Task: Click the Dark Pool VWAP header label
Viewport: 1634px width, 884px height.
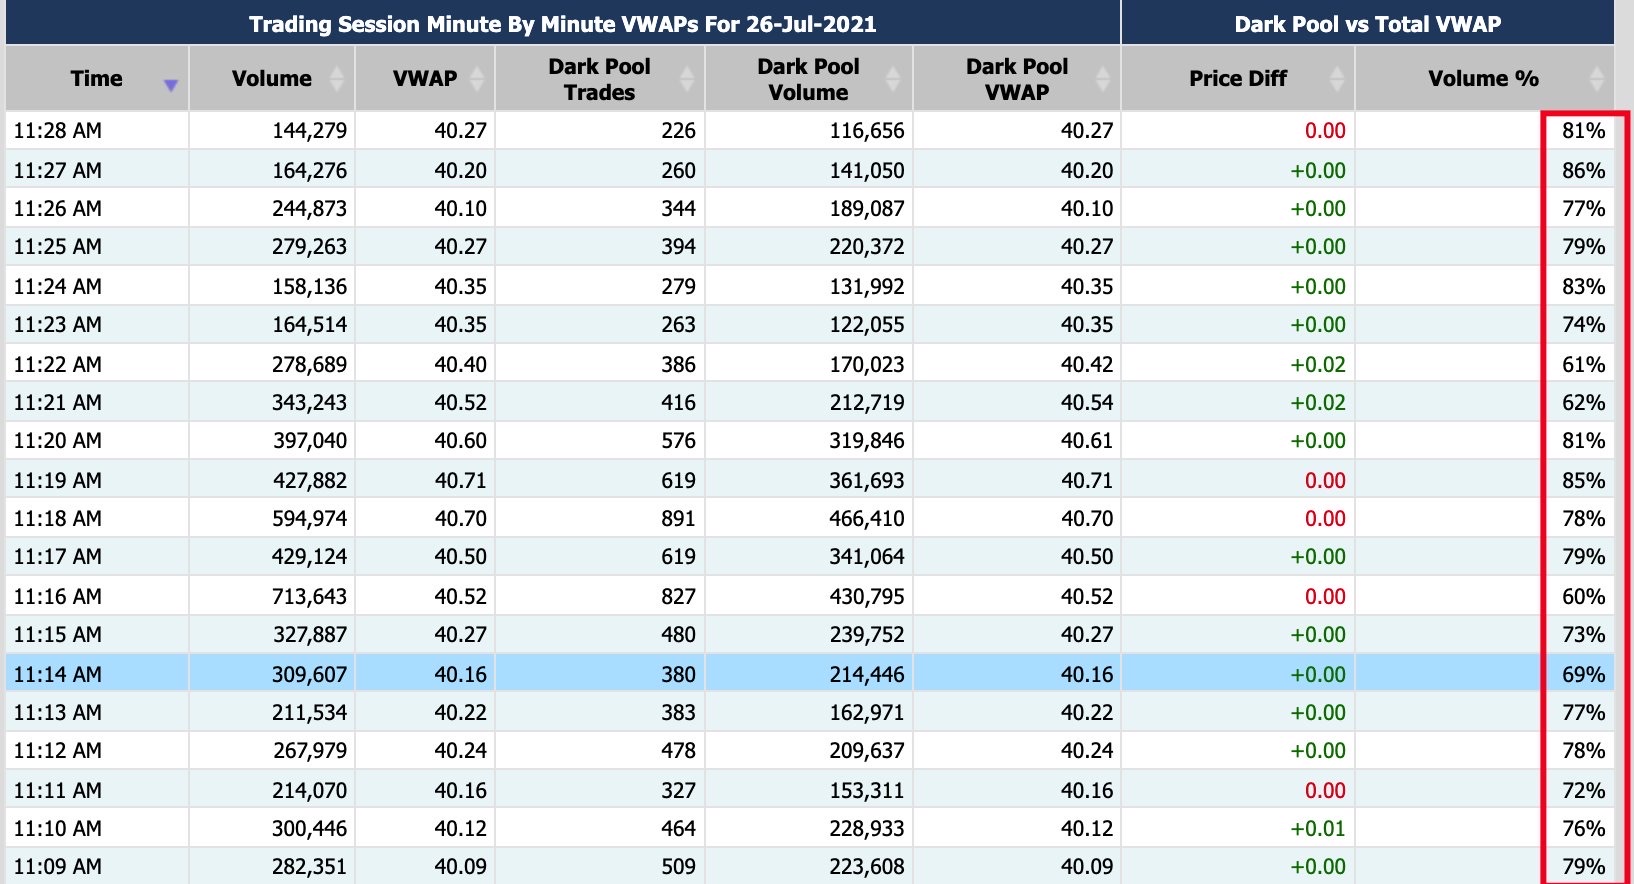Action: coord(1017,79)
